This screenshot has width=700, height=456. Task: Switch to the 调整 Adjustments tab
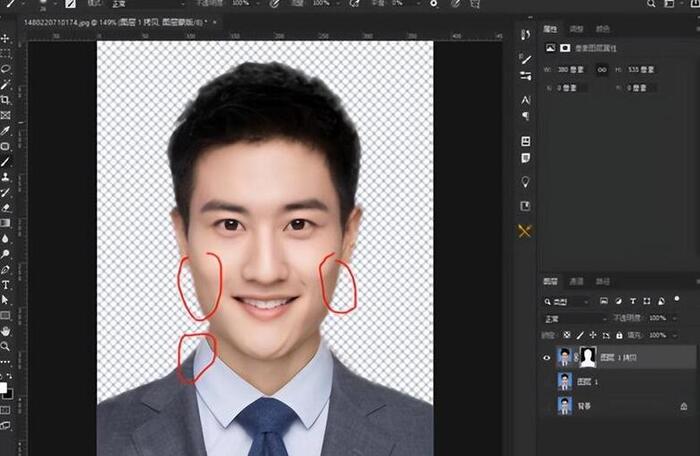576,29
